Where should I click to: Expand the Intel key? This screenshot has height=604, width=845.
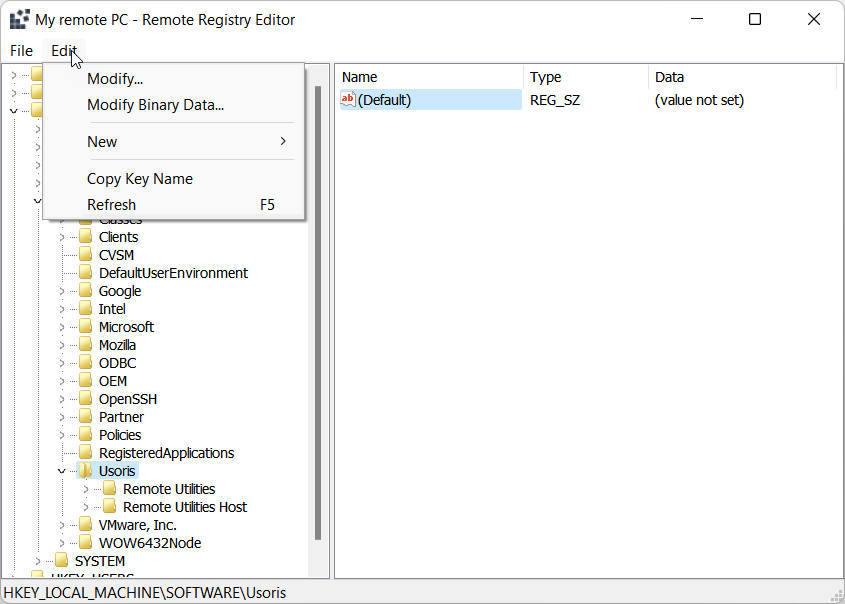61,309
